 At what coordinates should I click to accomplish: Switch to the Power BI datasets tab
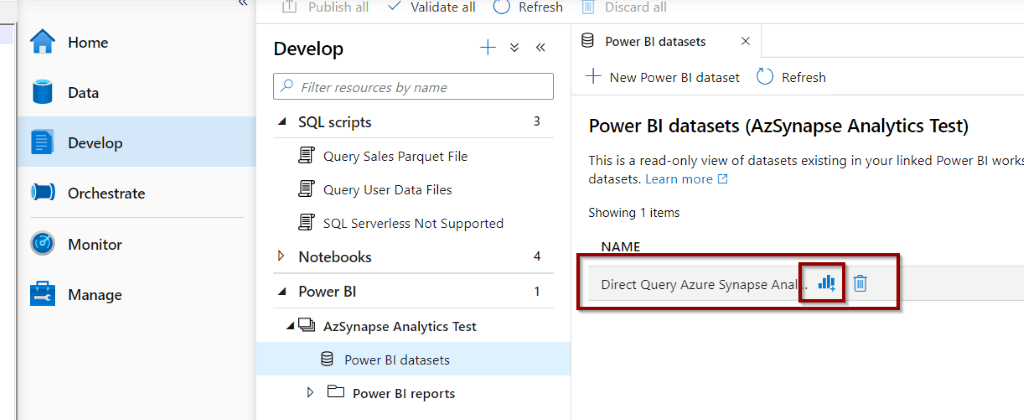coord(655,41)
